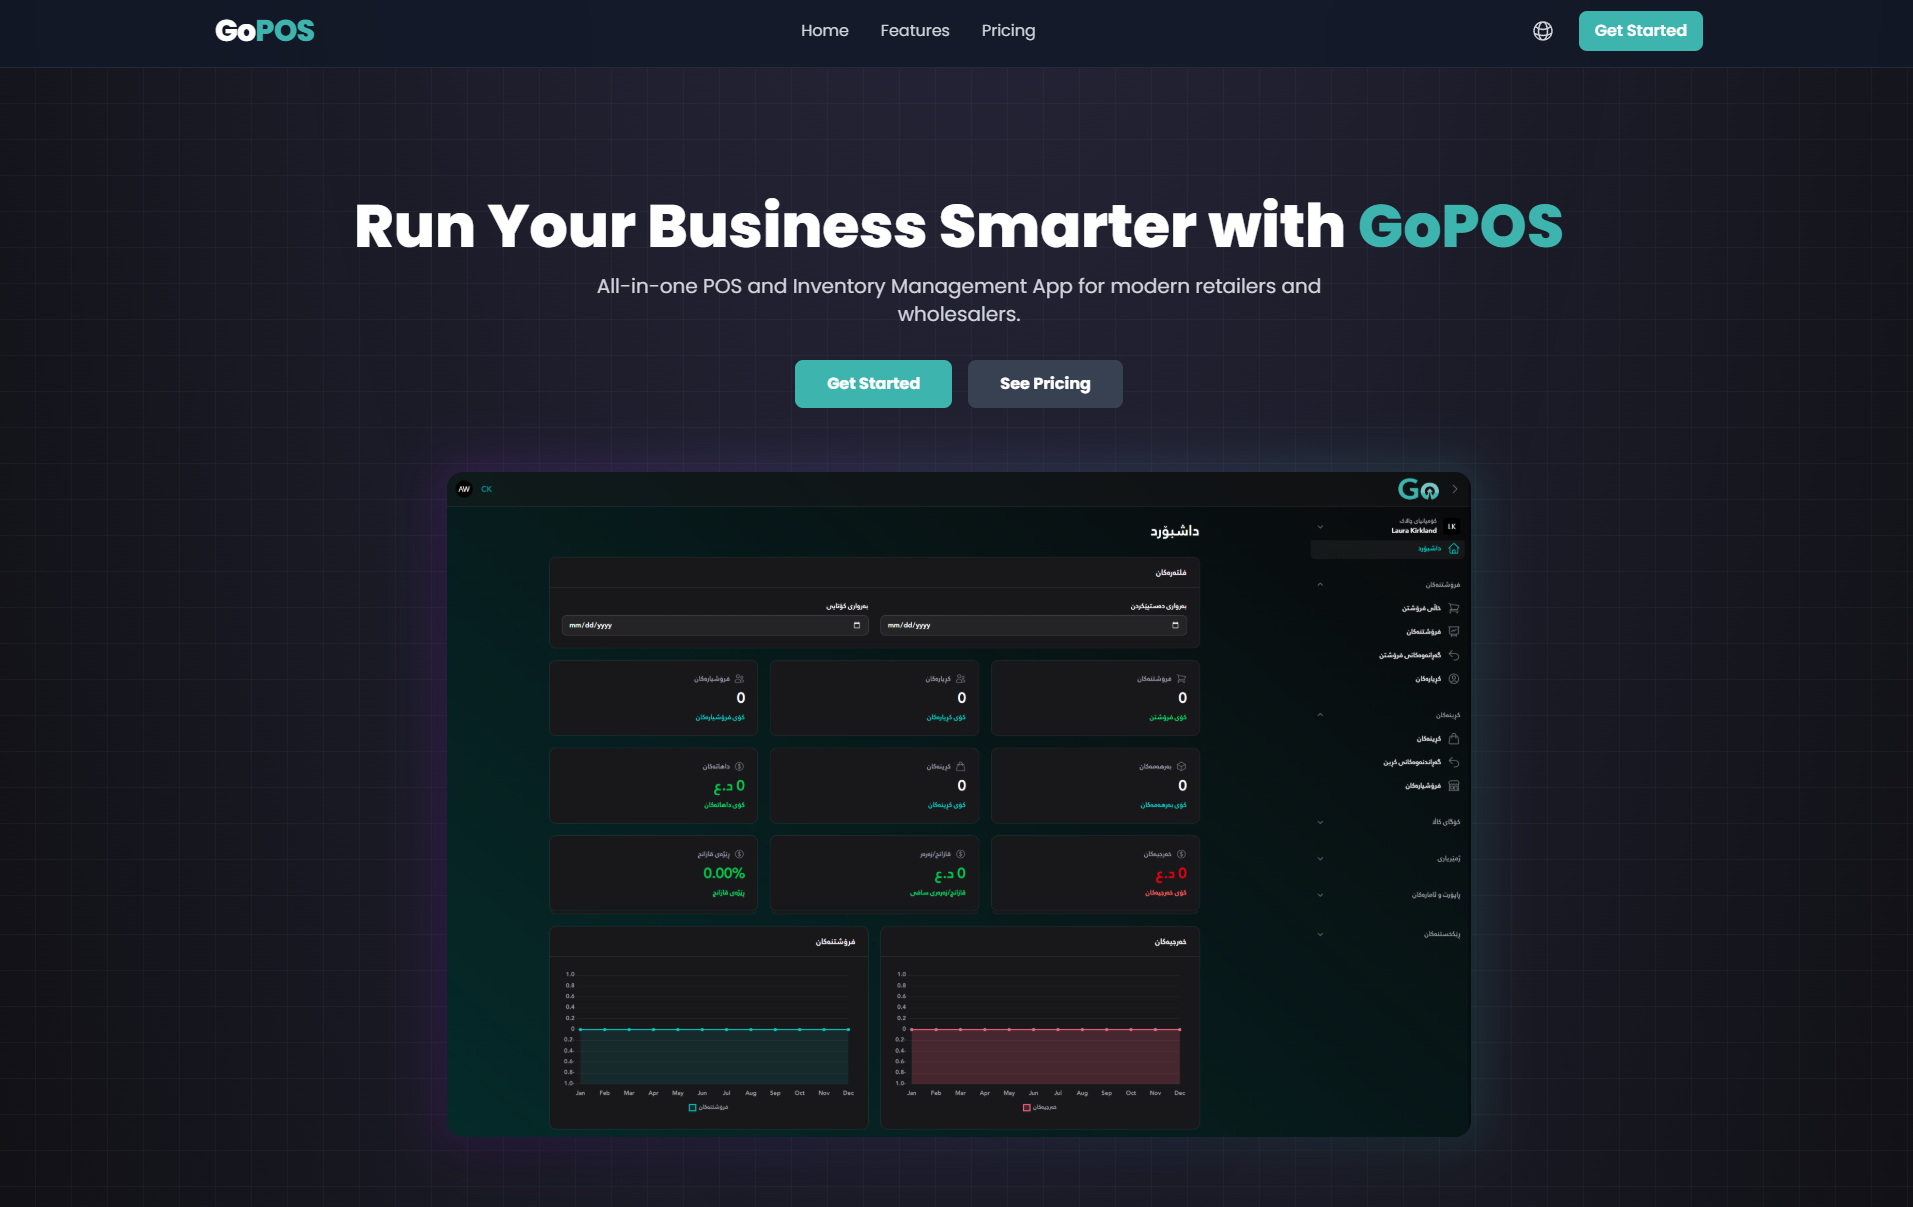Expand the reports and statistics section

1320,895
